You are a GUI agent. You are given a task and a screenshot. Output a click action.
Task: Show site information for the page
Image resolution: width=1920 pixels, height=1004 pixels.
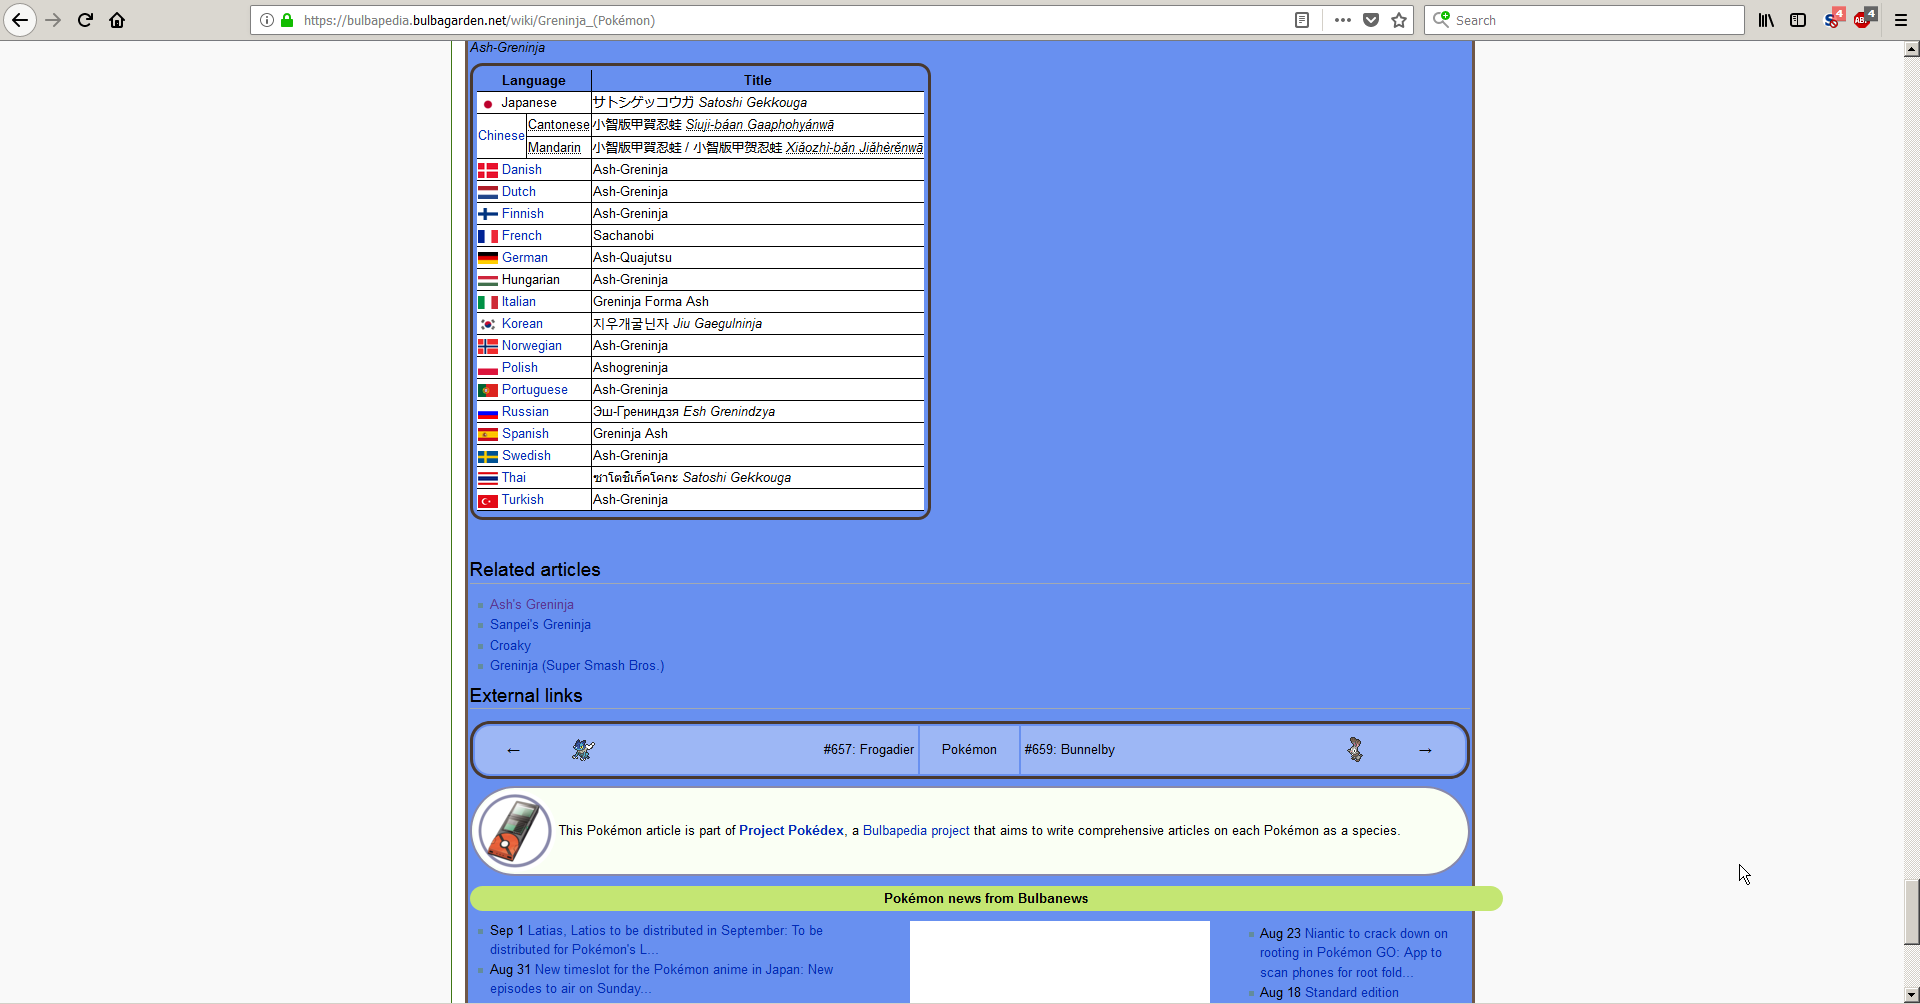click(267, 20)
